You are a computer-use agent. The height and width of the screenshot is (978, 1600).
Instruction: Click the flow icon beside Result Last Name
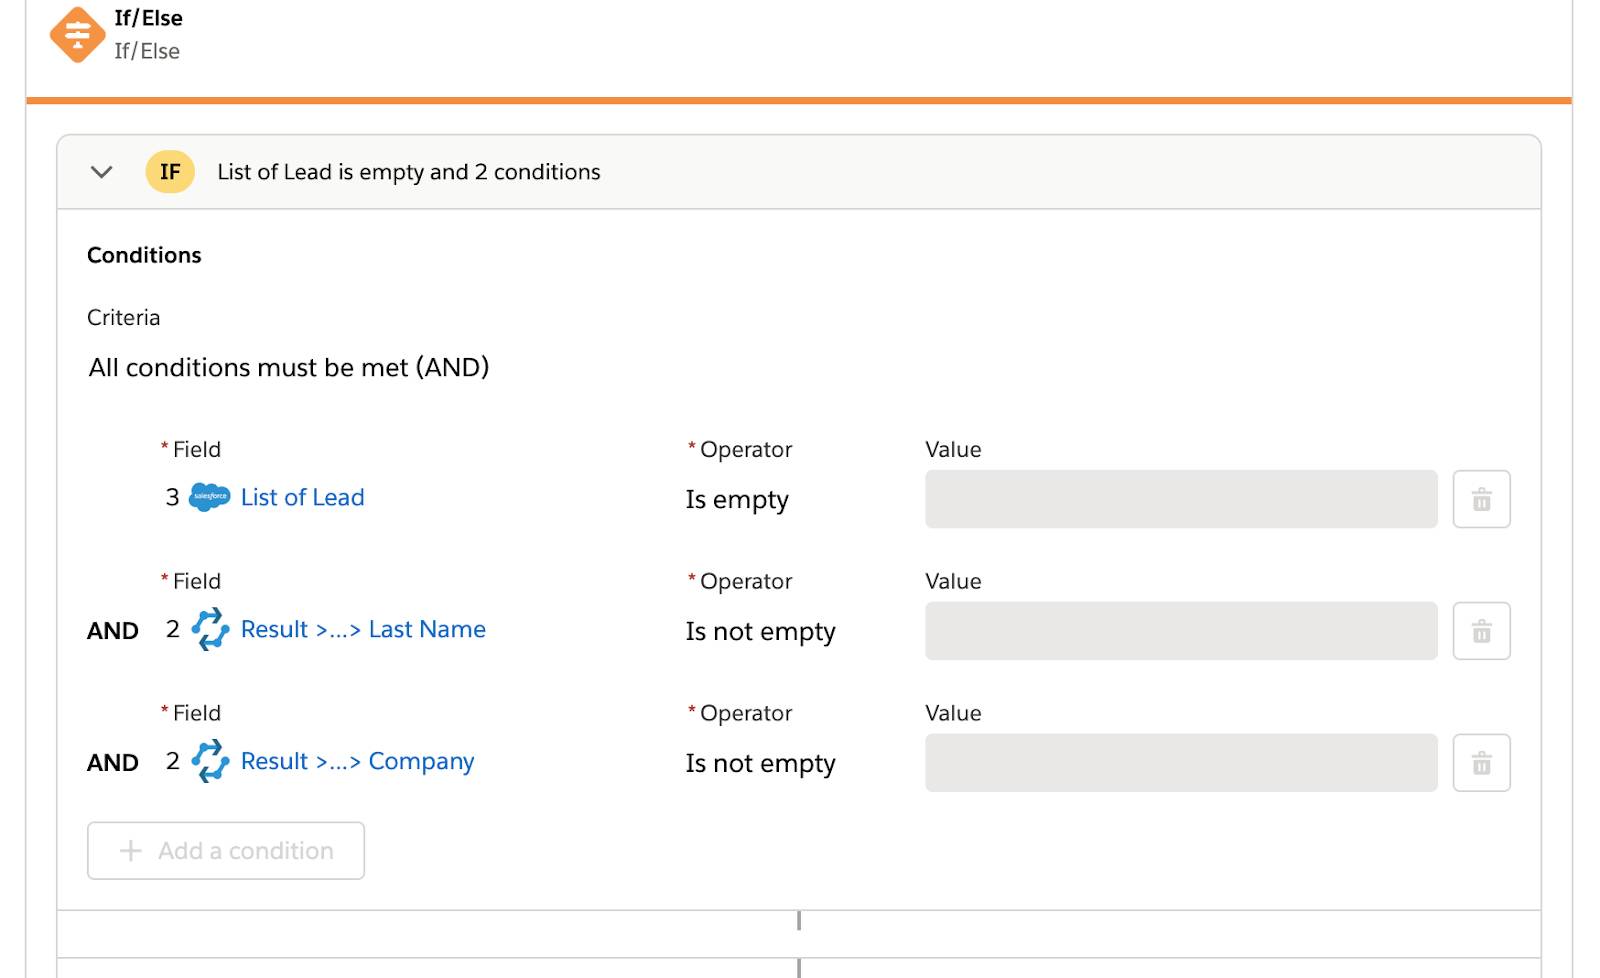point(210,629)
